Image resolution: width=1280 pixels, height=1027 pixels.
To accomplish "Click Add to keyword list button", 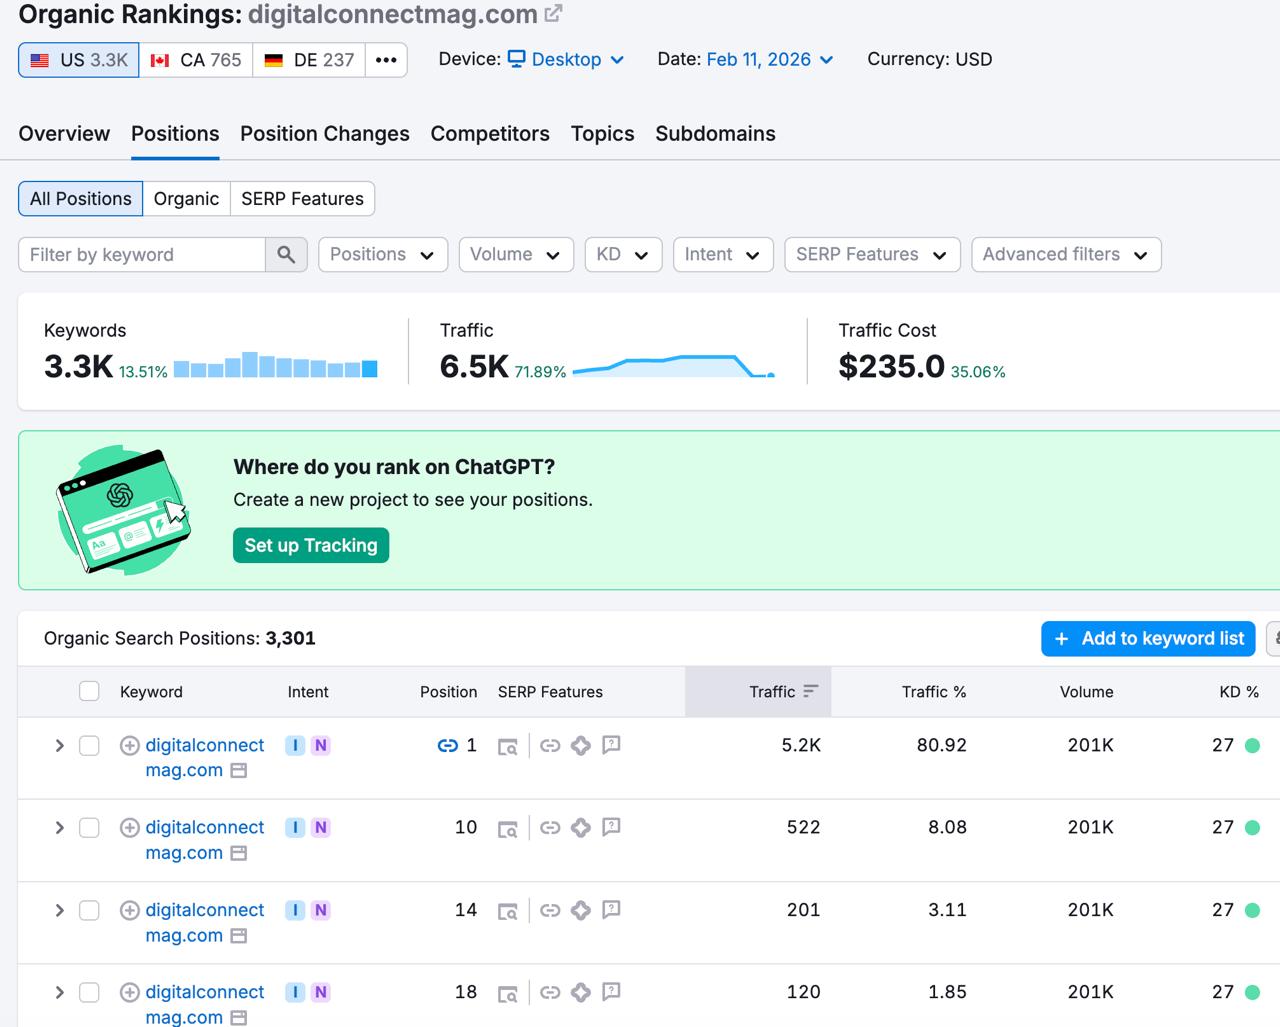I will pos(1148,638).
